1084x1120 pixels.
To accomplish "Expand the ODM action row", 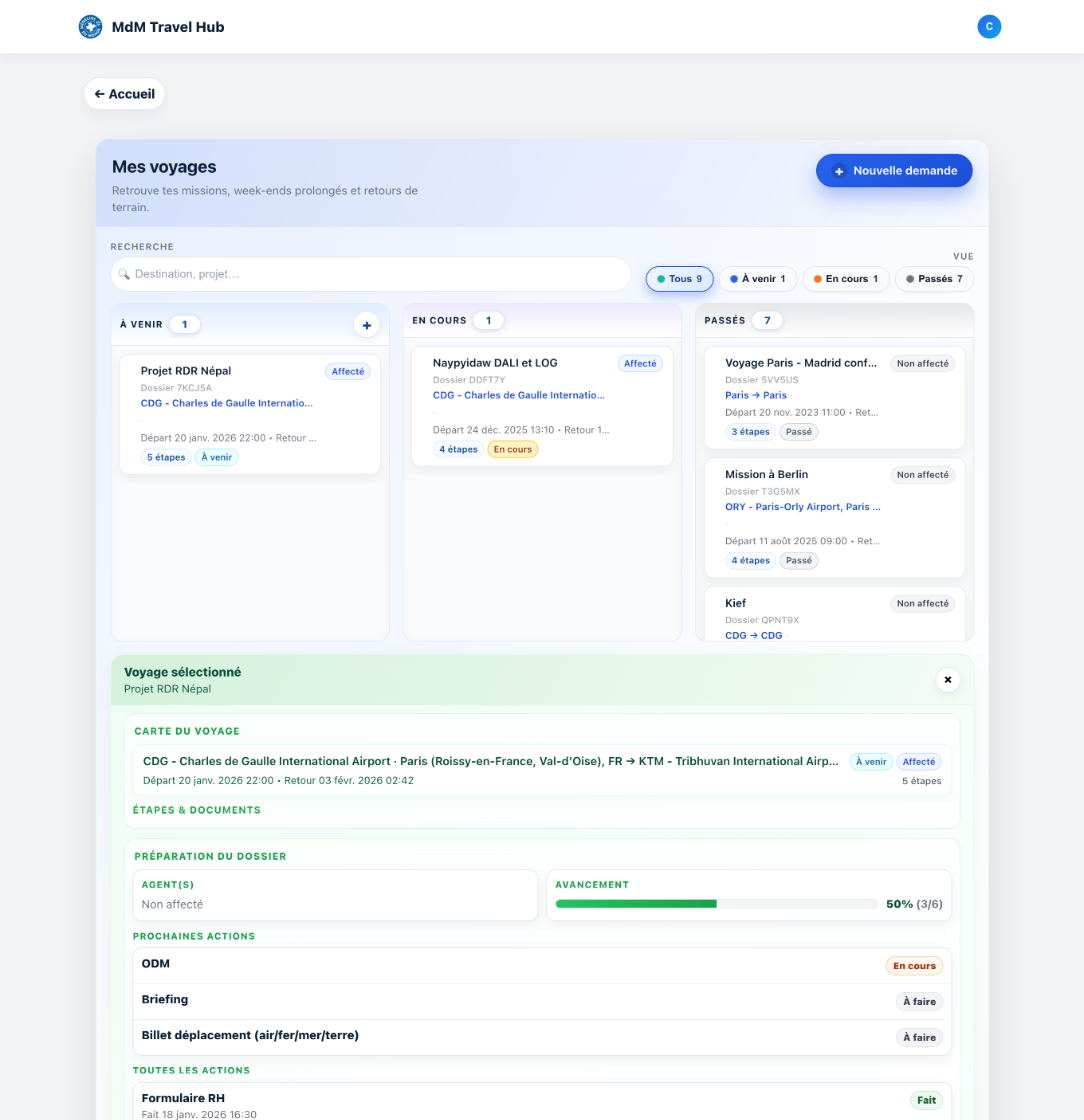I will 542,965.
